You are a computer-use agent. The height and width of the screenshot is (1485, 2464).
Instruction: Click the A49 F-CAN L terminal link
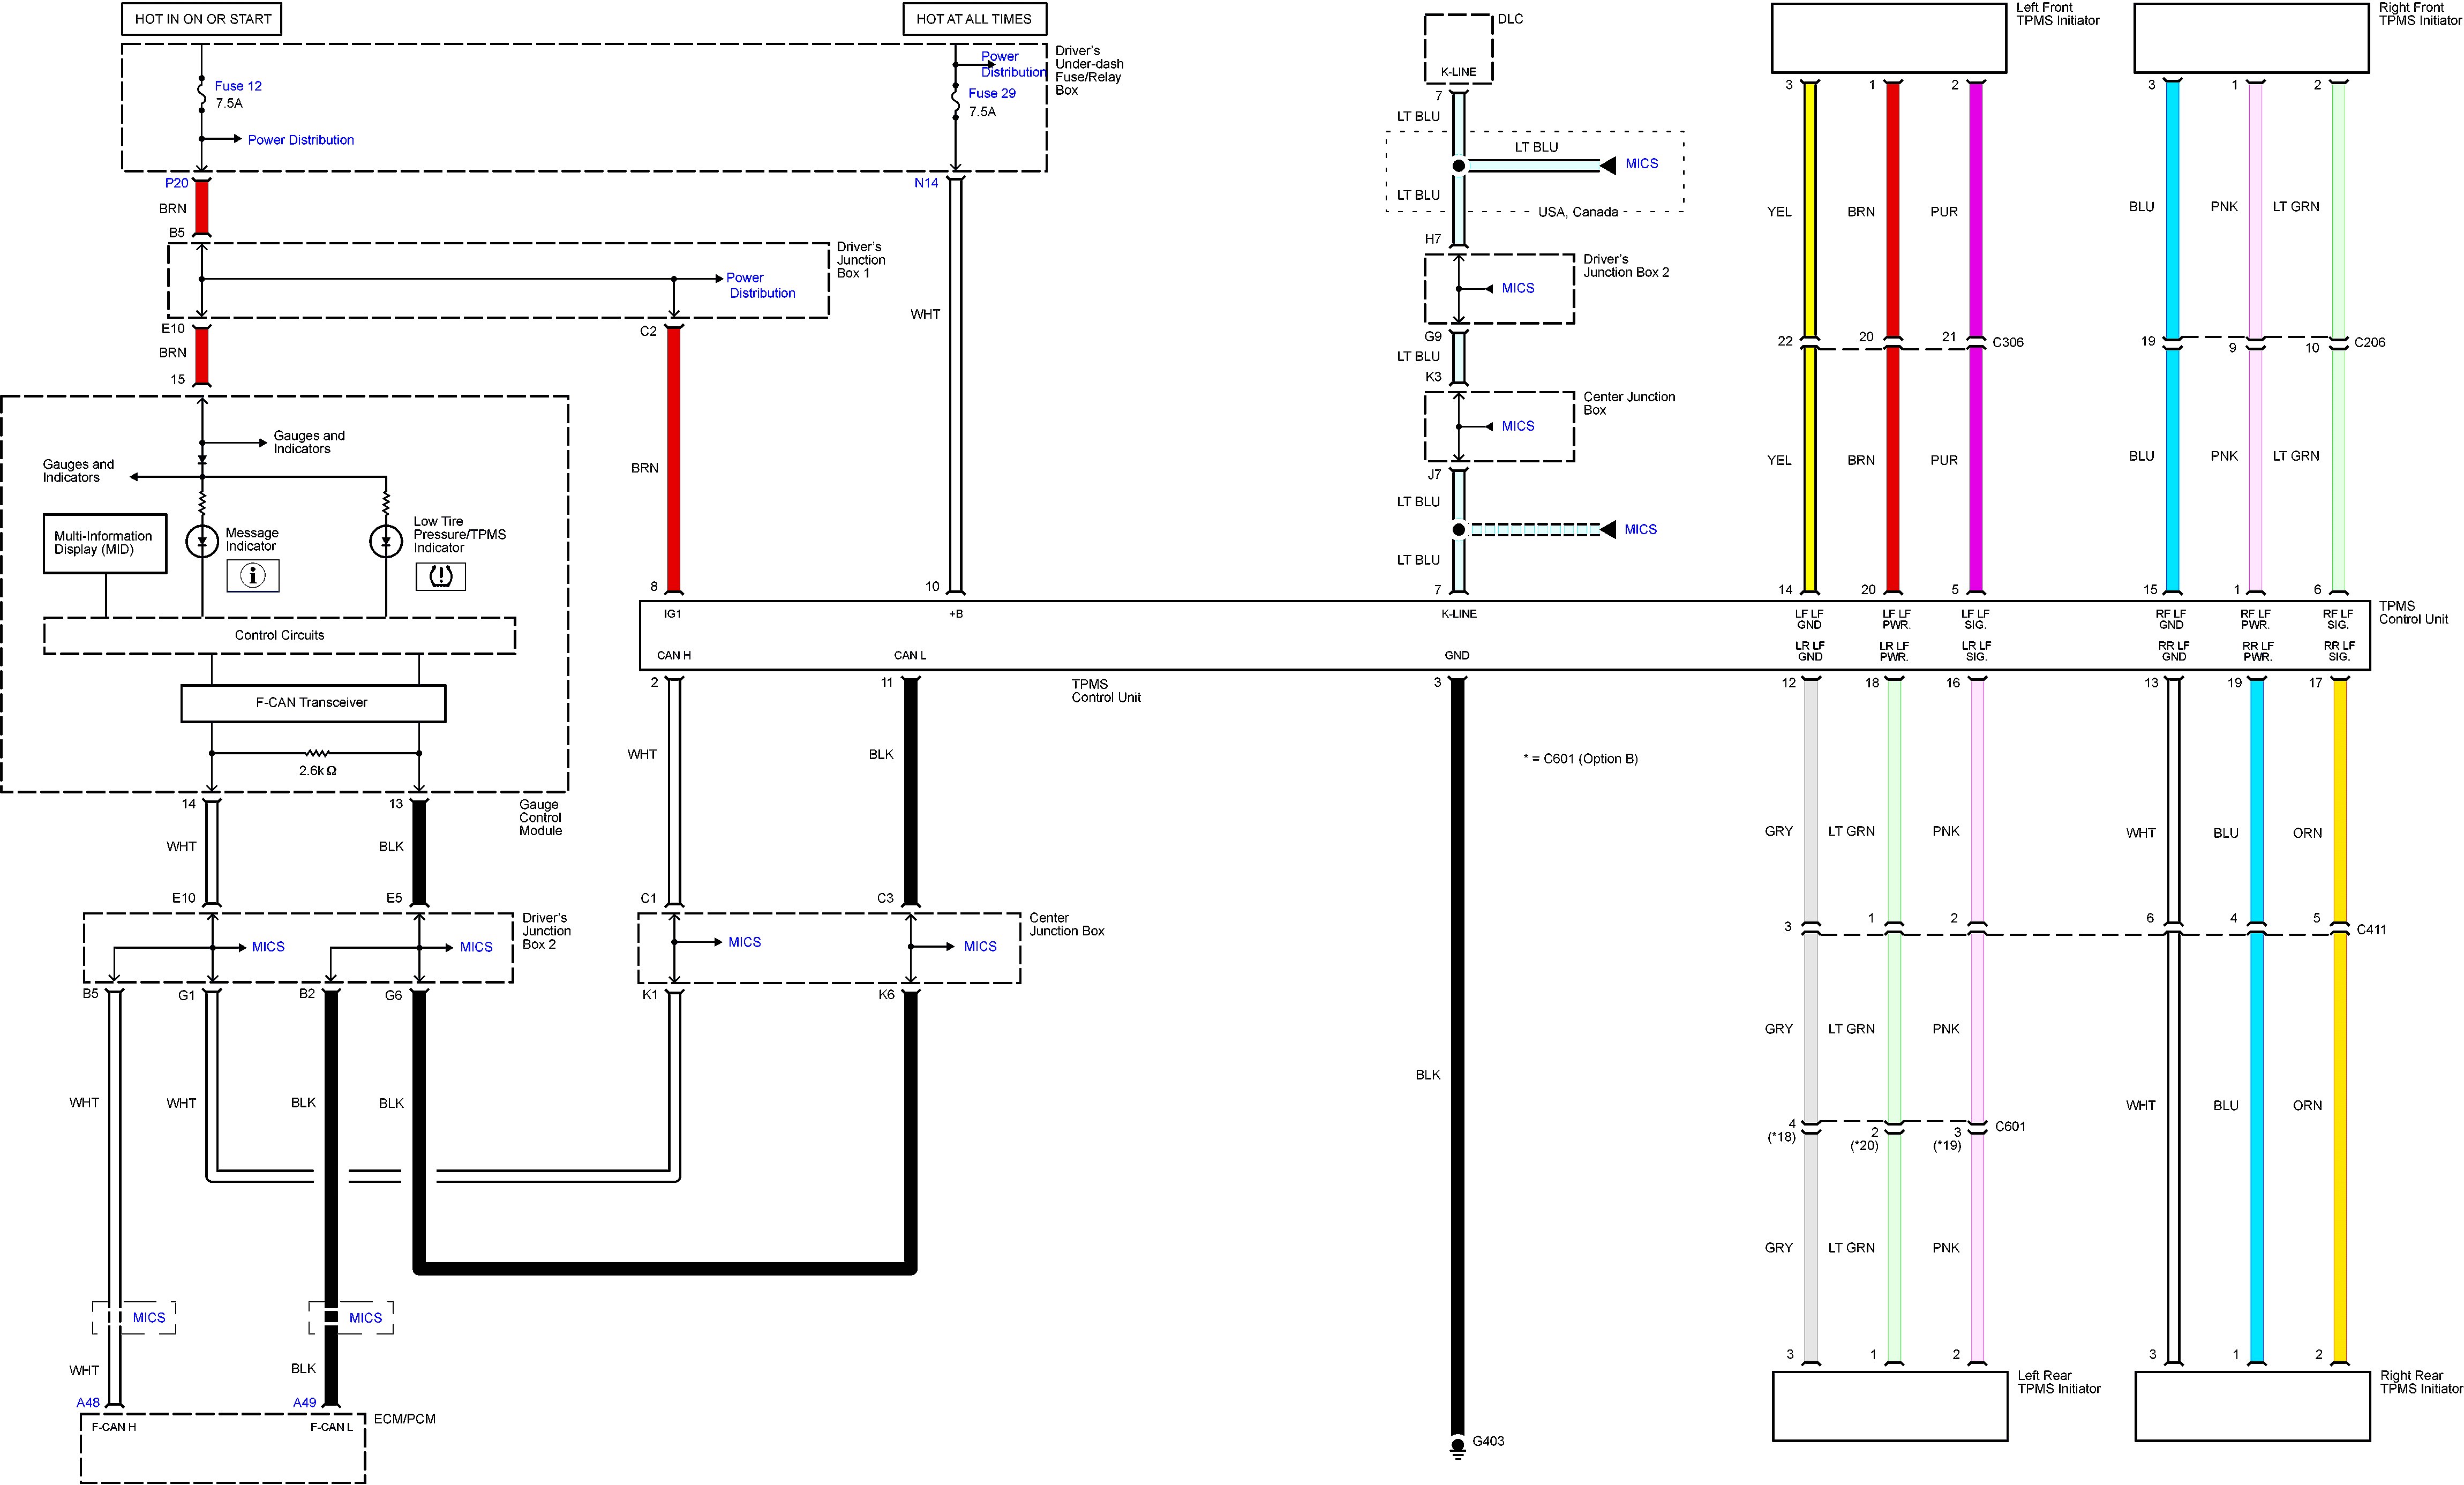pyautogui.click(x=304, y=1402)
